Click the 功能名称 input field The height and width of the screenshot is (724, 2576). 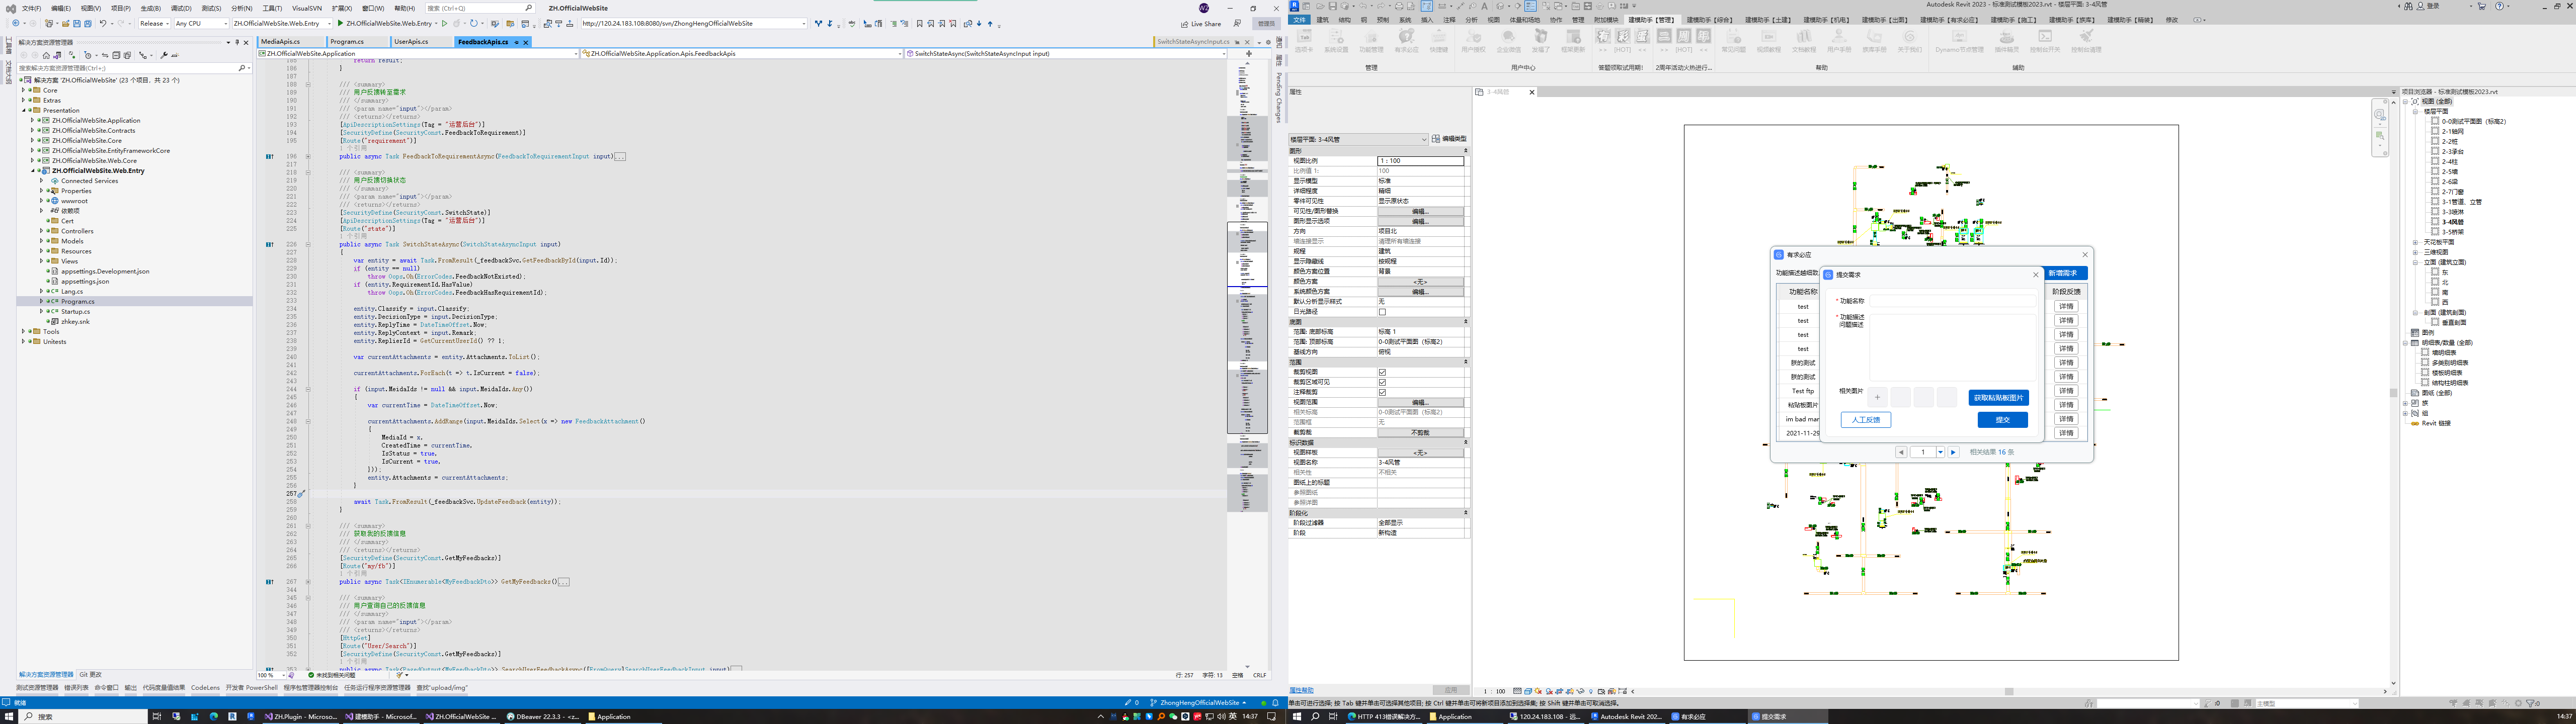[x=1952, y=301]
